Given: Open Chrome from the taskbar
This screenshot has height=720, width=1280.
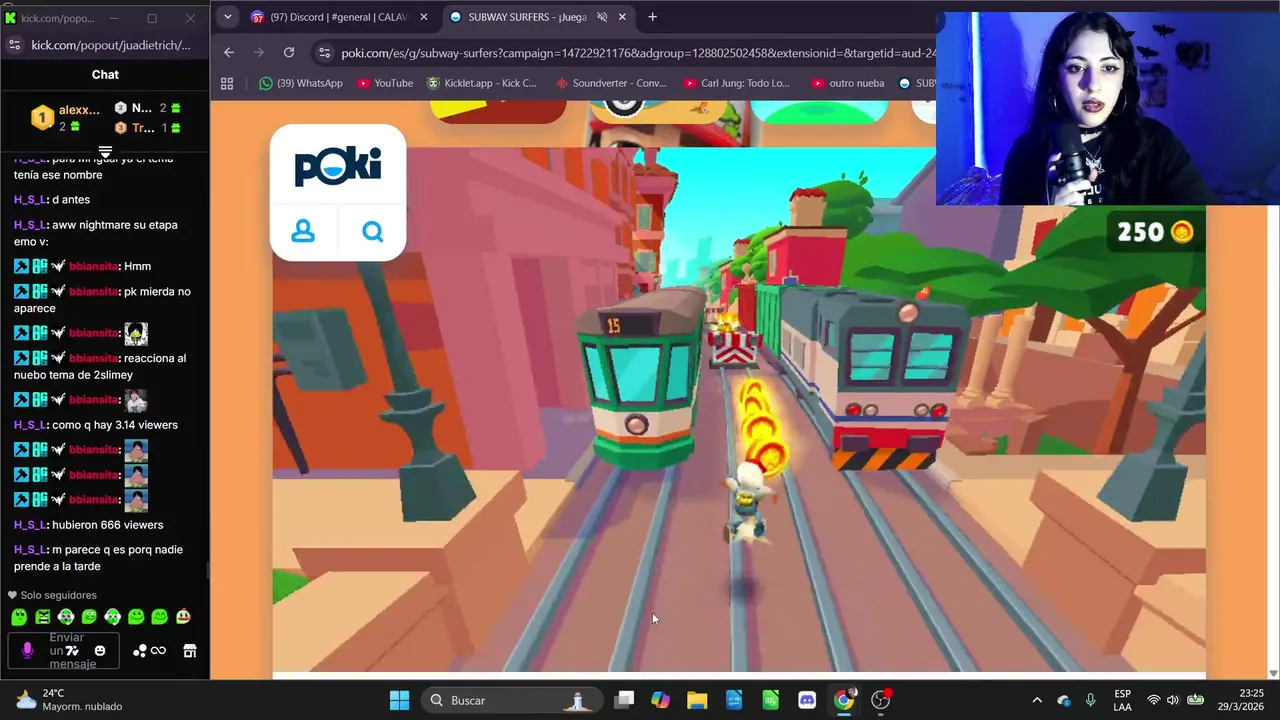Looking at the screenshot, I should click(x=844, y=700).
